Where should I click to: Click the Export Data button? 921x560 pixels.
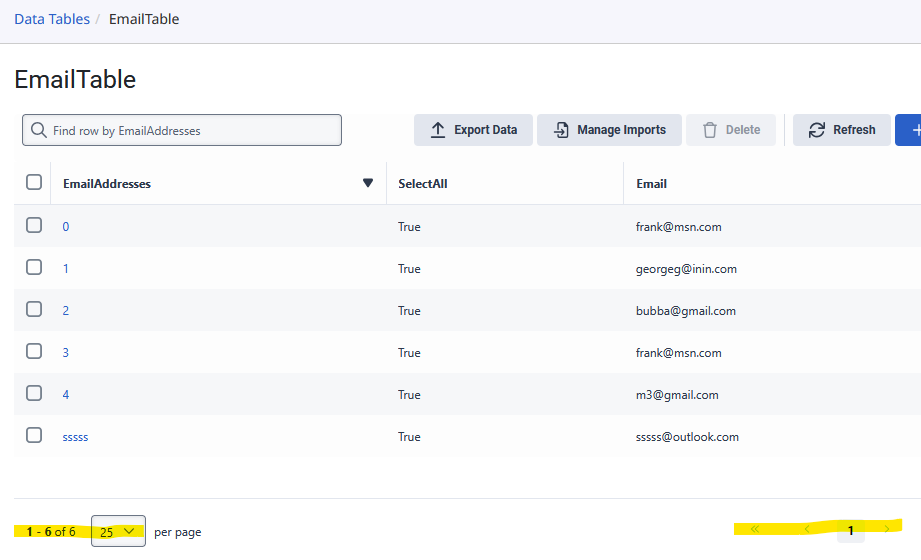tap(473, 130)
